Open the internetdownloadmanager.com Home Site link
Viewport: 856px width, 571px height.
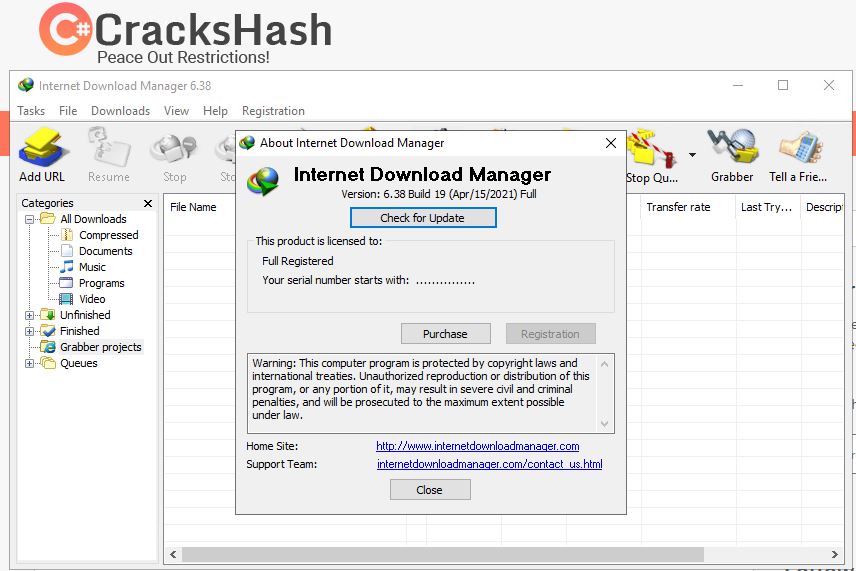click(478, 446)
